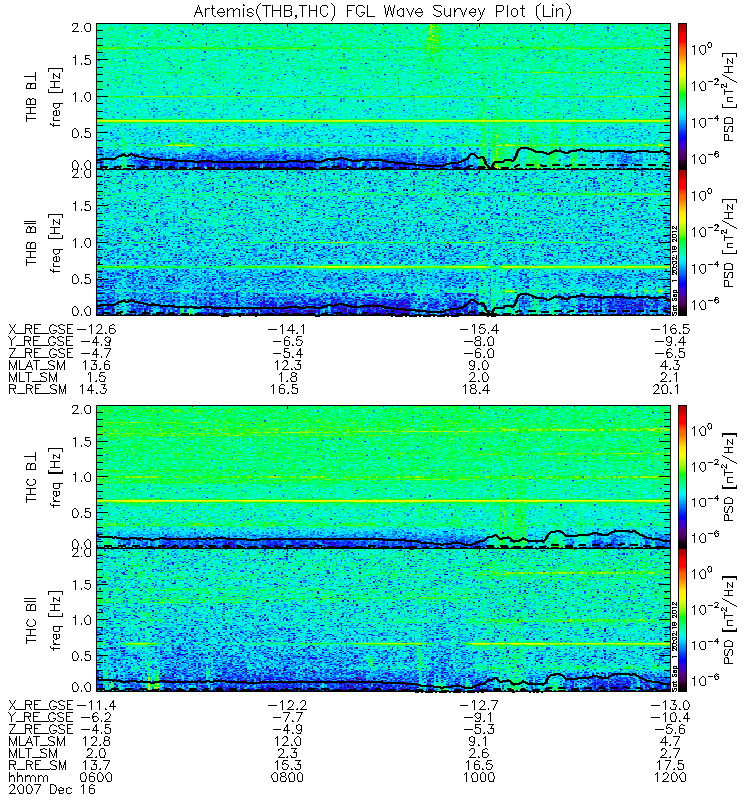Click the 'PSD [nT²/Hz]' label of THC B∥ panel
Screen dimensions: 750x800
coord(729,620)
